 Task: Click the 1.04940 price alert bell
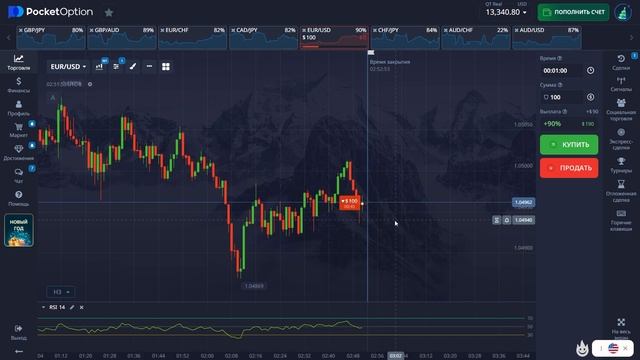point(507,220)
